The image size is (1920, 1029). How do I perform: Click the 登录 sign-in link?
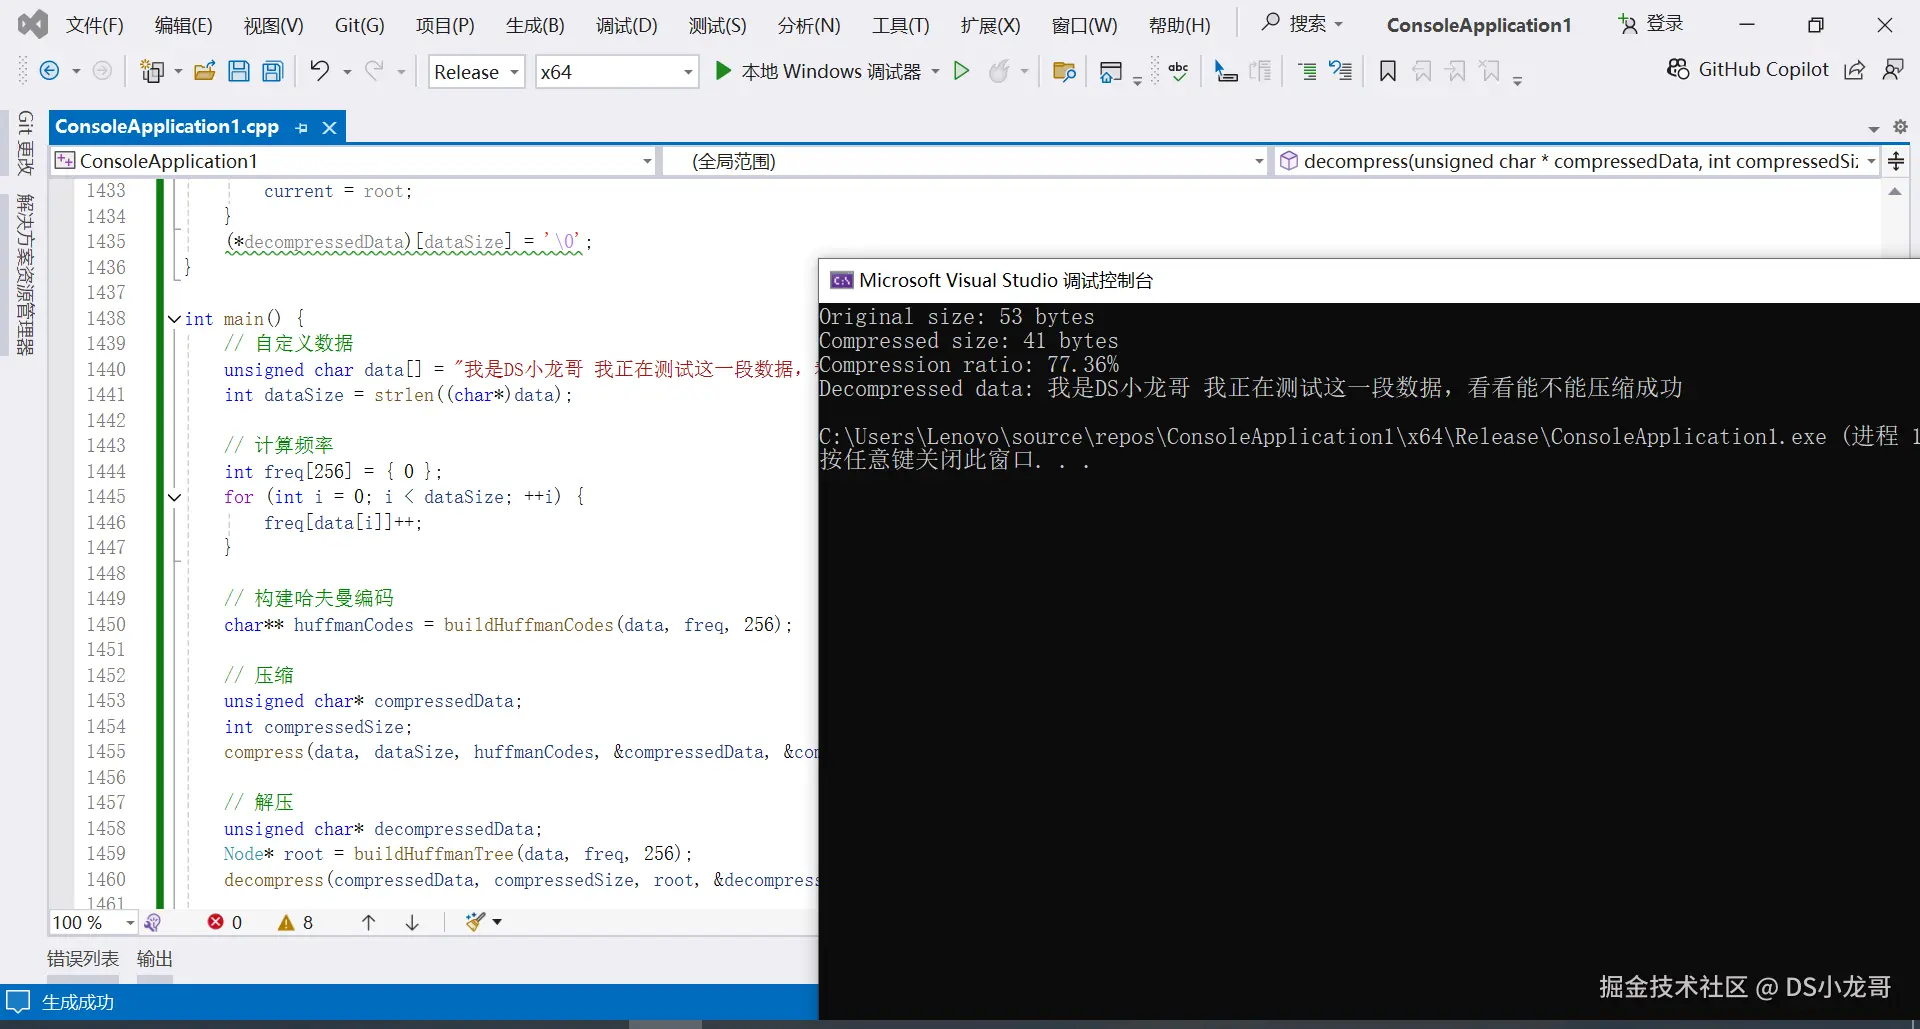pyautogui.click(x=1663, y=24)
